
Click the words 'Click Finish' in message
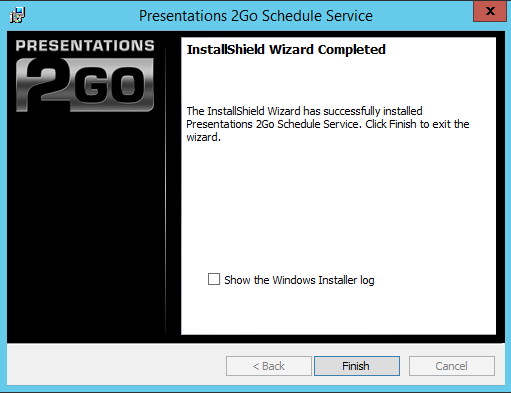[x=391, y=124]
